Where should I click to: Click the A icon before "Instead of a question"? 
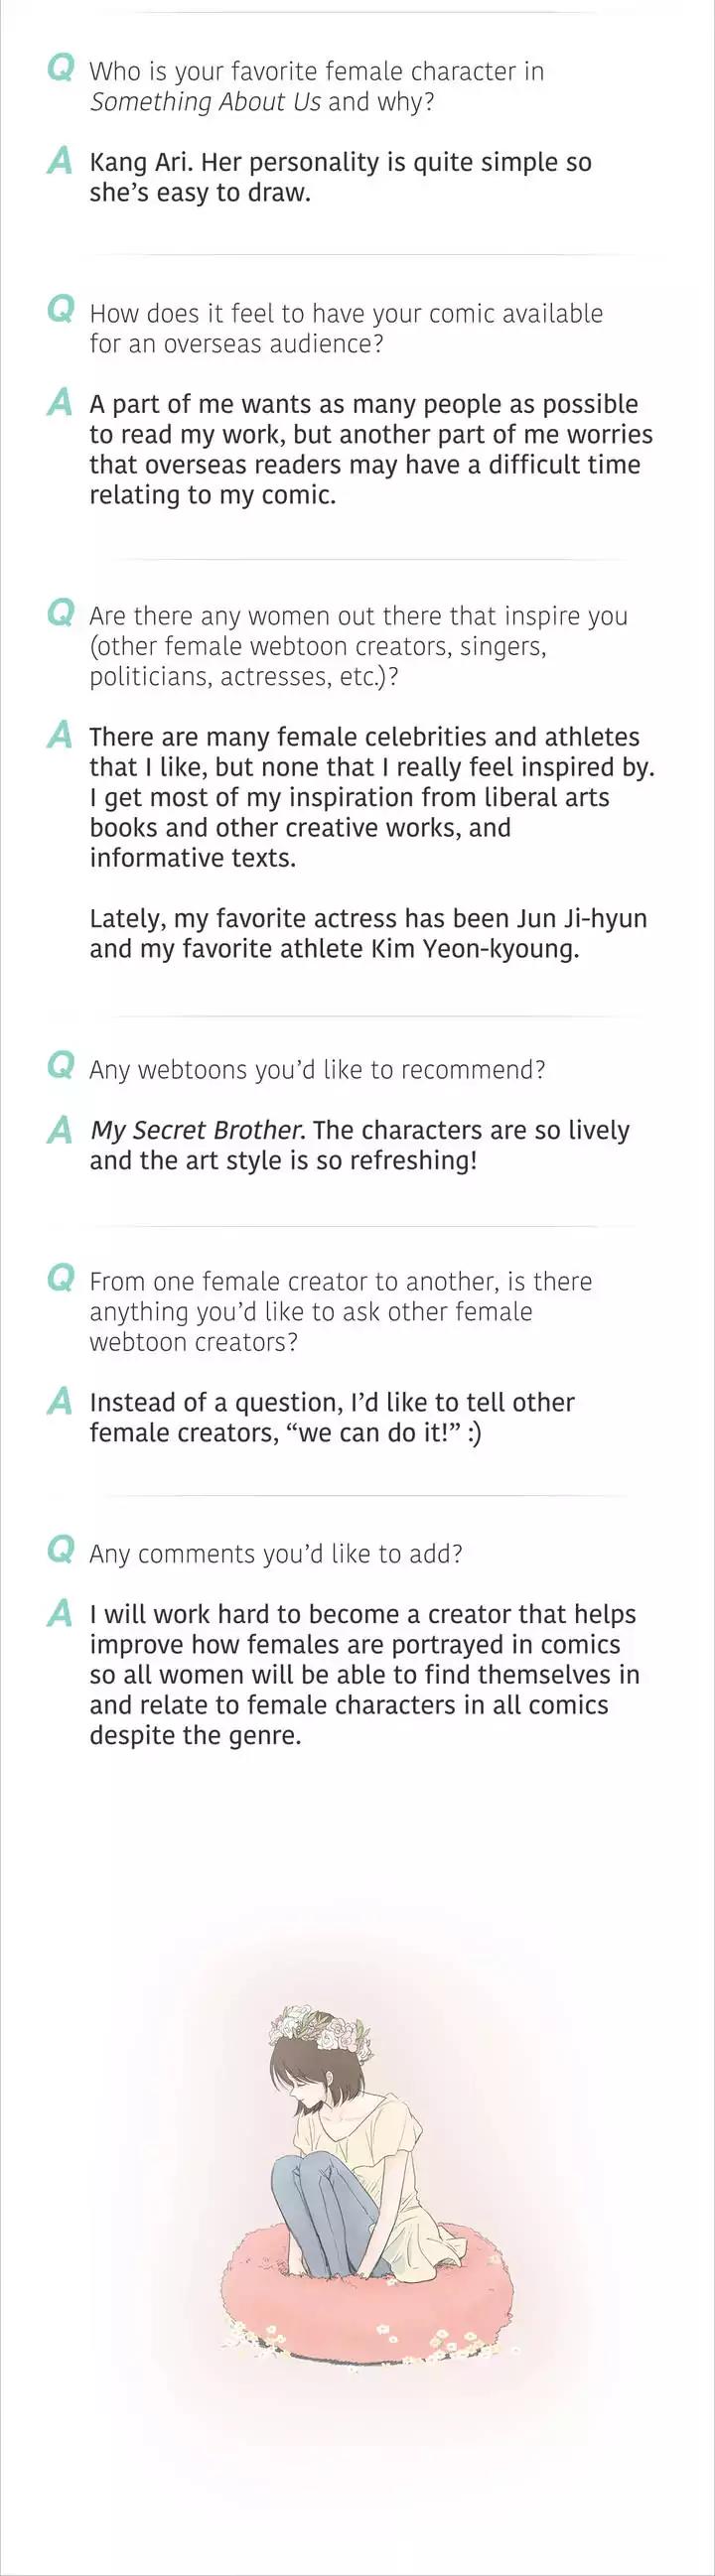(x=60, y=1401)
